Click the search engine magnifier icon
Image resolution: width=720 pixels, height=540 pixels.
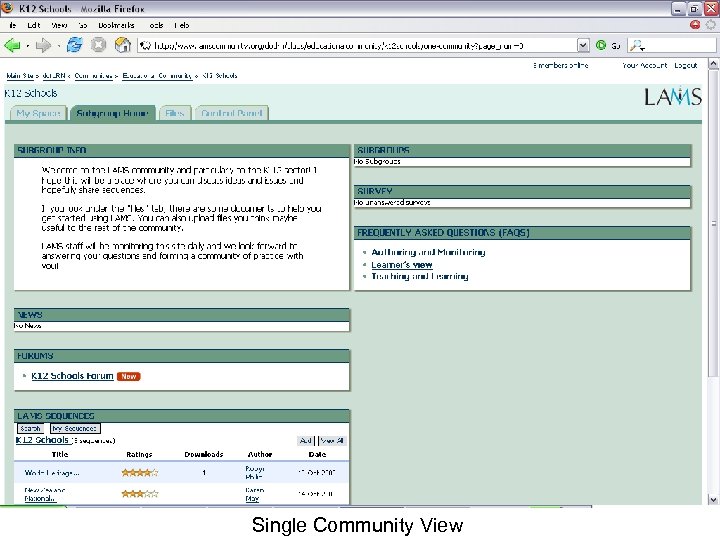tap(636, 45)
